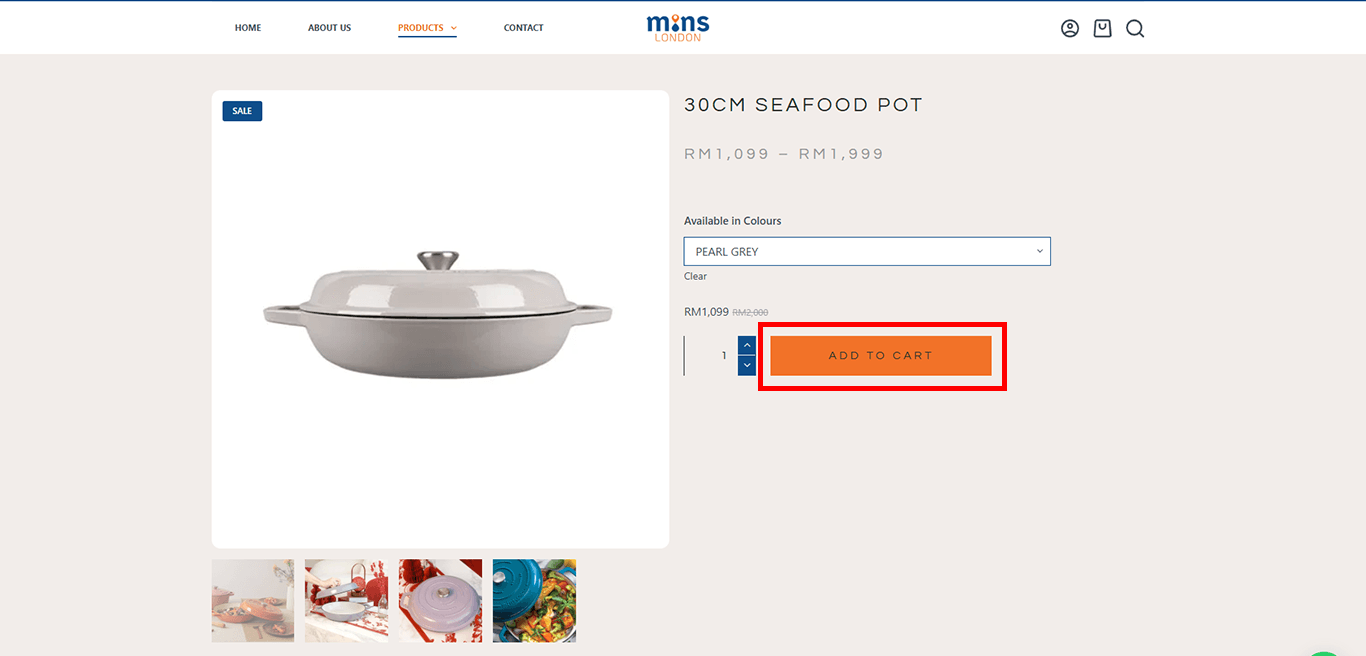1366x656 pixels.
Task: Click the SALE badge on the product image
Action: pyautogui.click(x=242, y=111)
